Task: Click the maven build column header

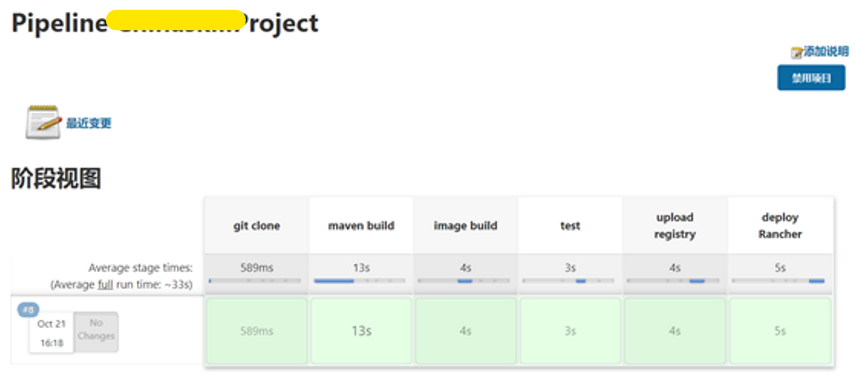Action: pyautogui.click(x=361, y=225)
